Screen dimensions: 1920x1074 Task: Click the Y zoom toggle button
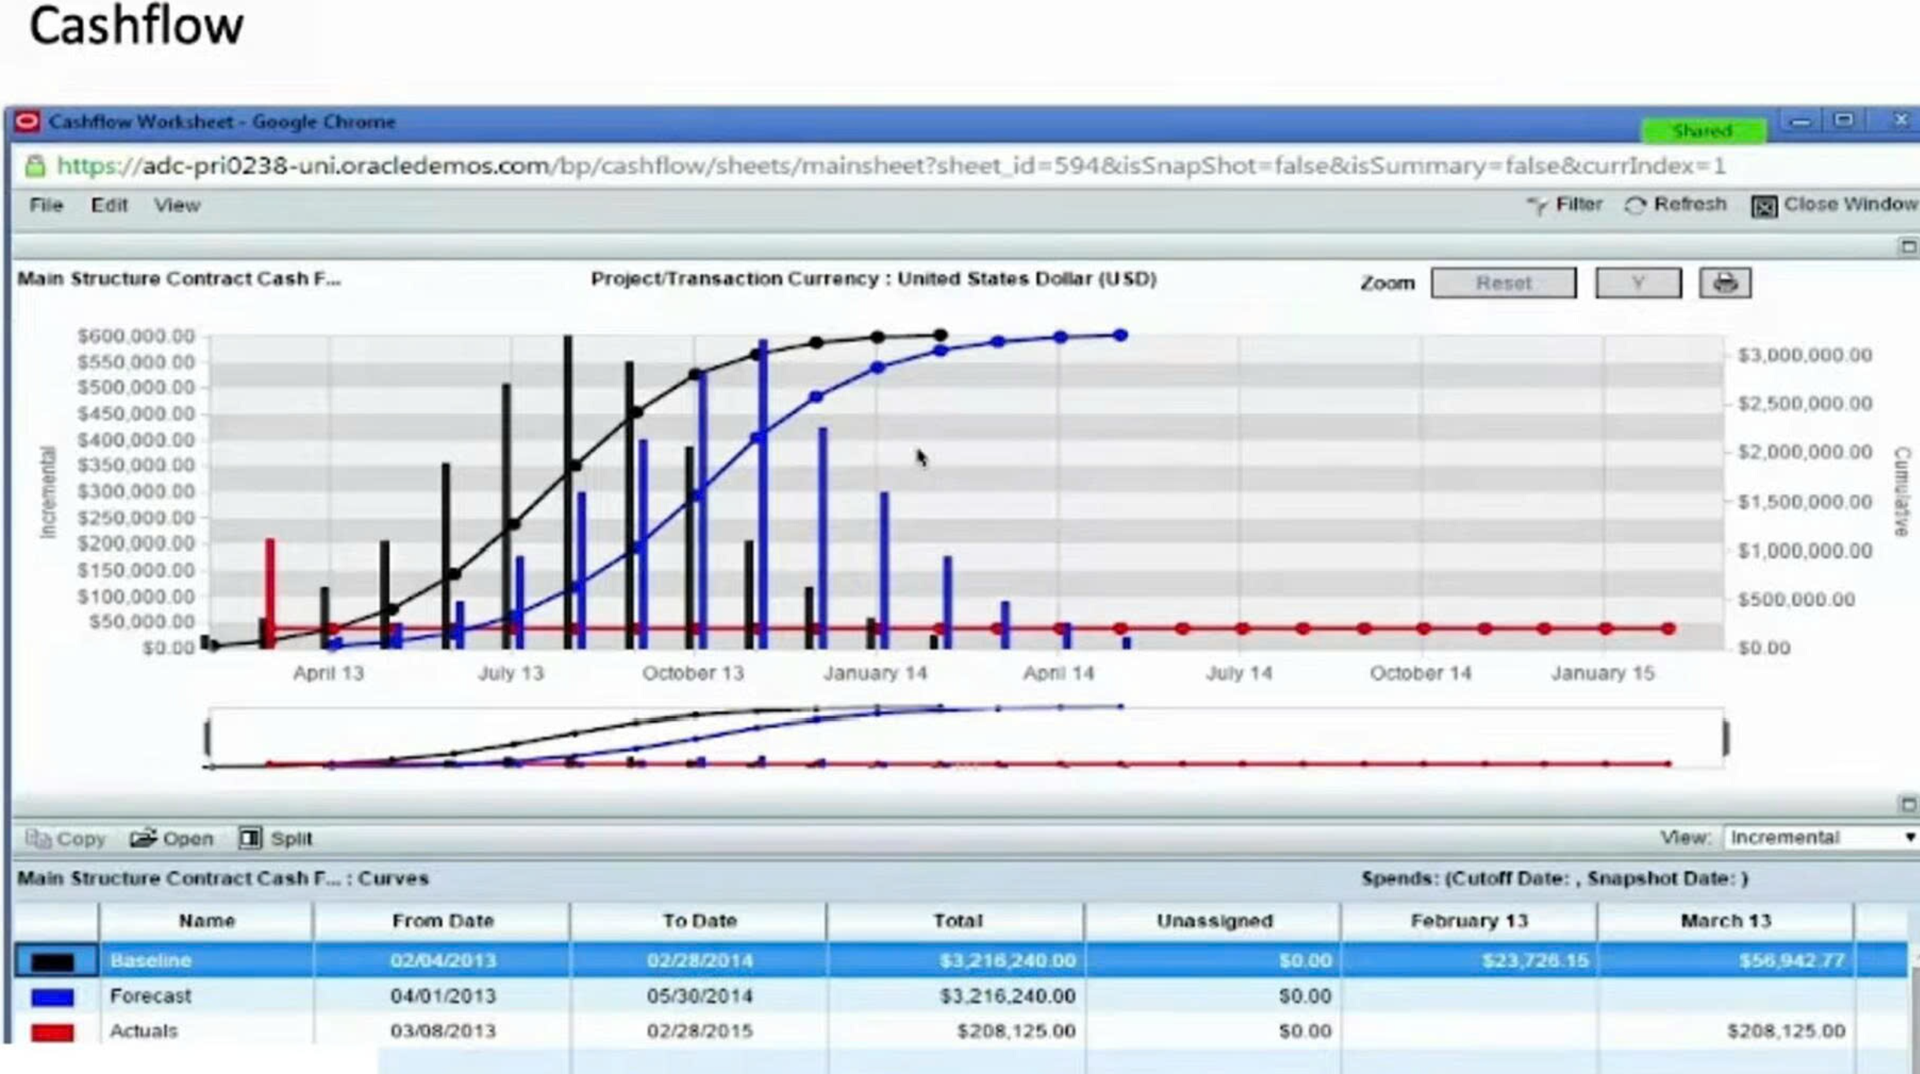point(1638,283)
